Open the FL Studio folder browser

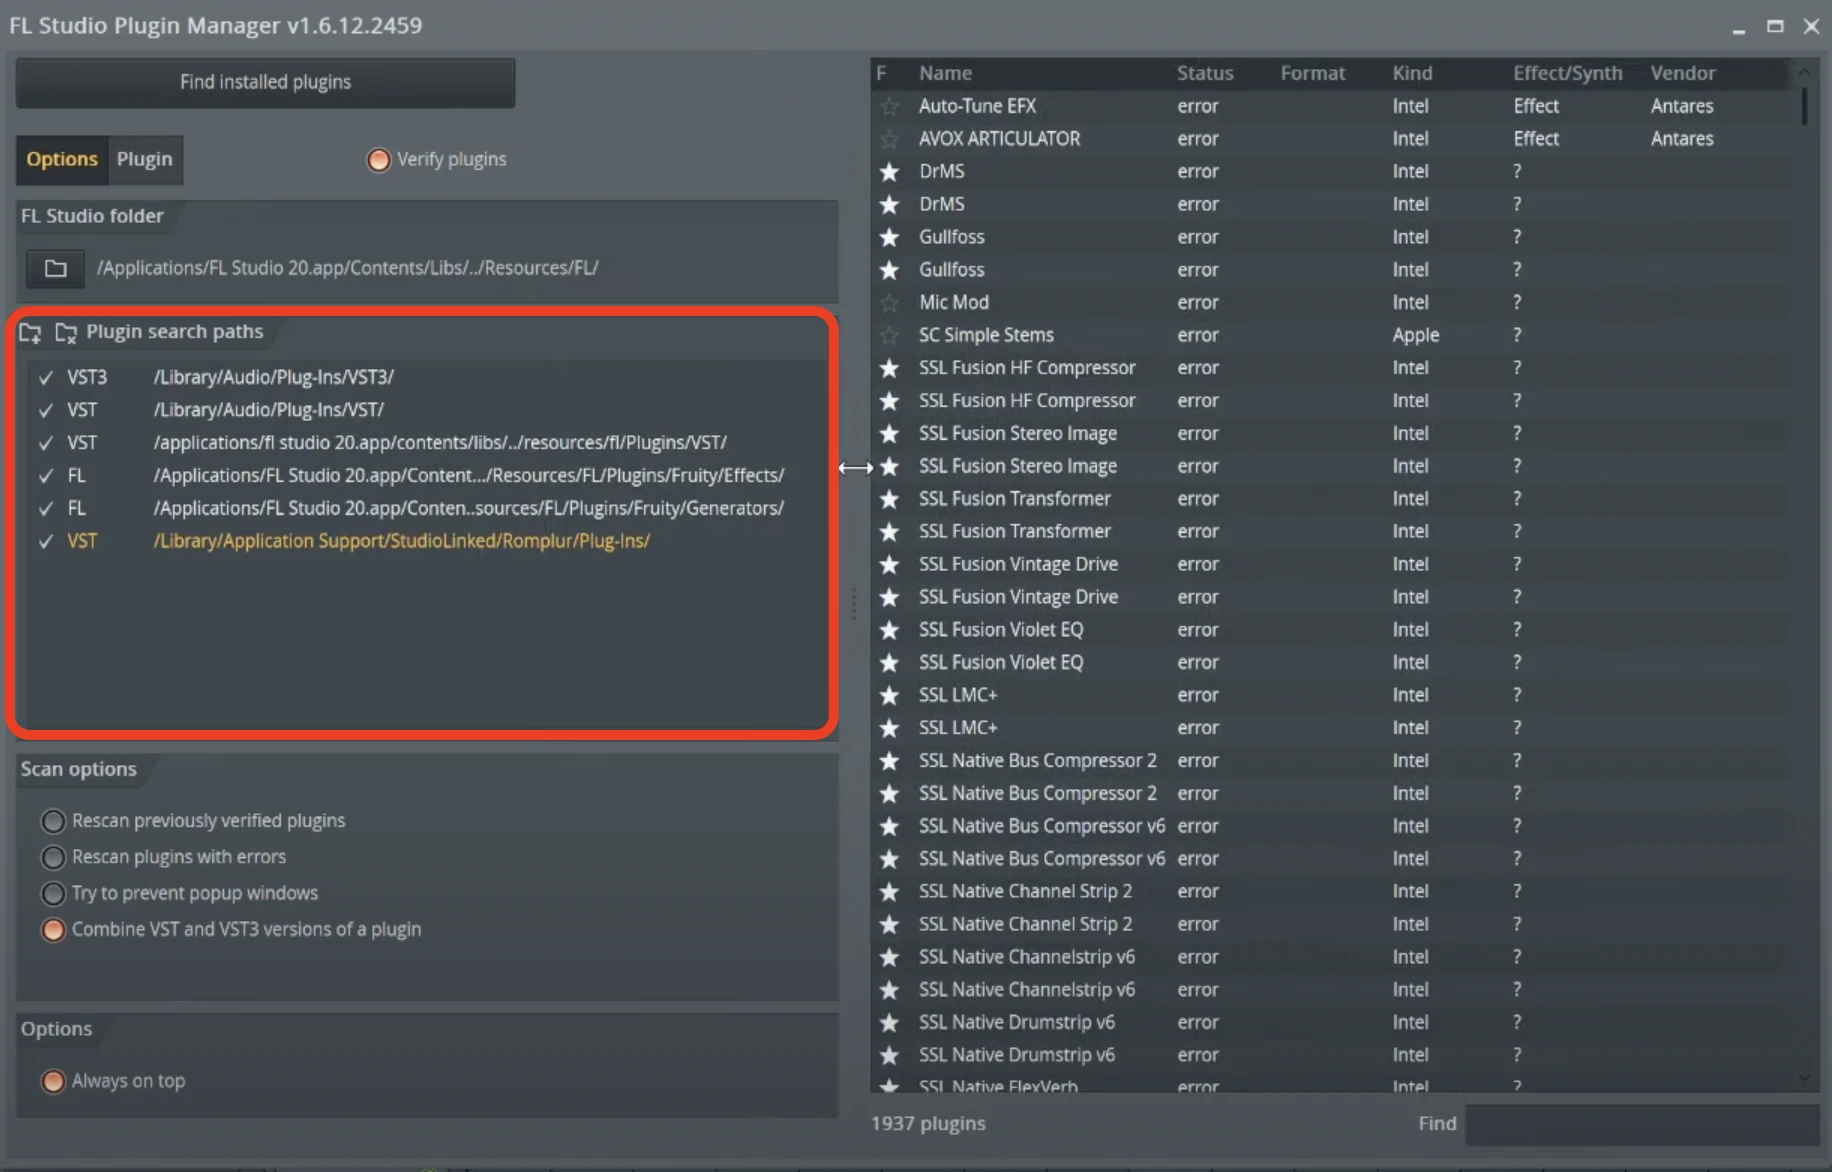coord(54,268)
